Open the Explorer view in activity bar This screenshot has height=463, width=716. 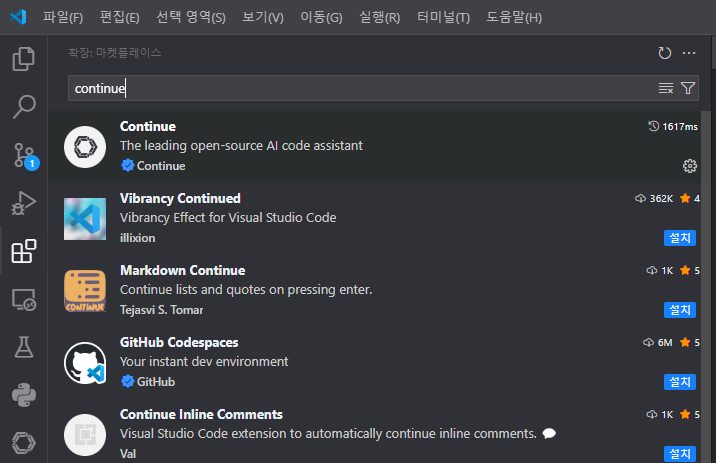click(x=23, y=59)
